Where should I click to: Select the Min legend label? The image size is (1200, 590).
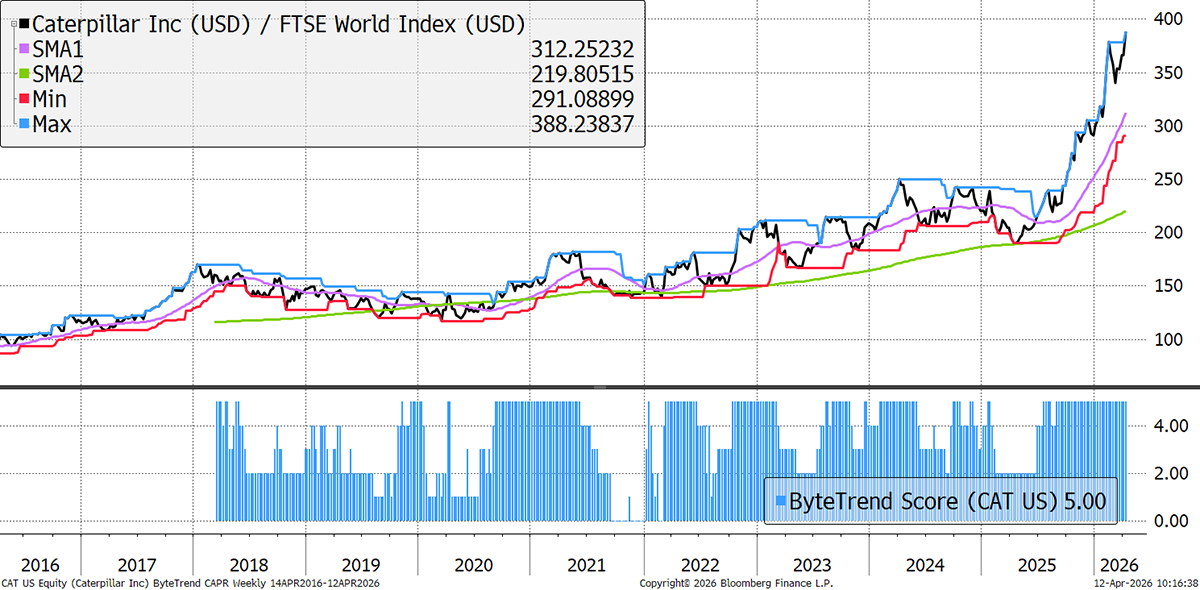pyautogui.click(x=51, y=98)
